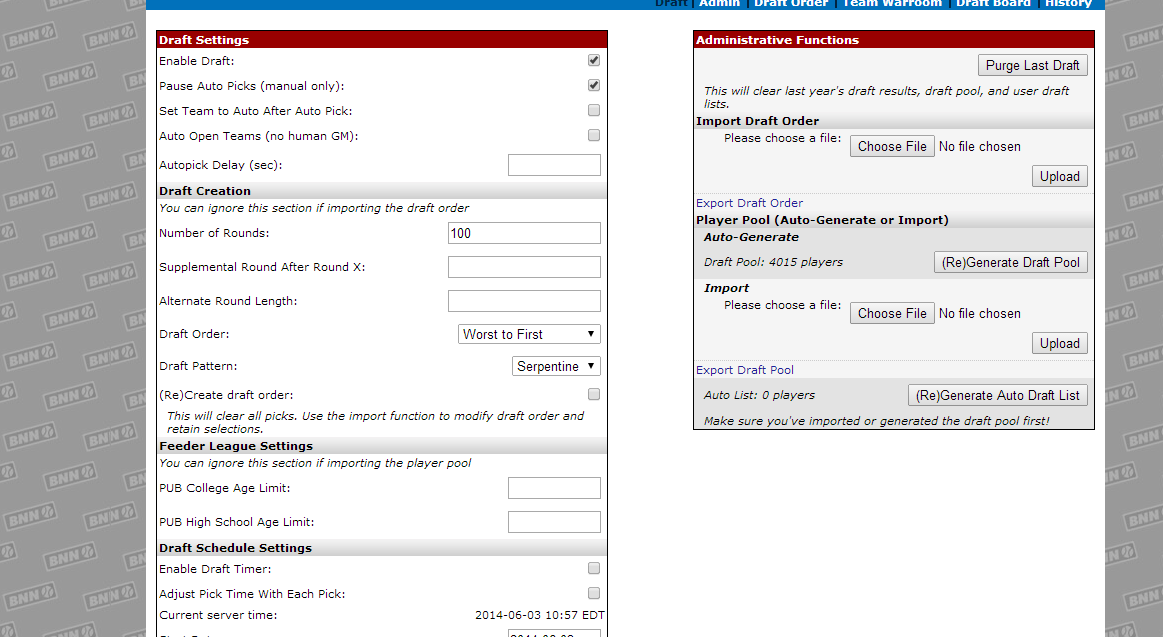This screenshot has height=637, width=1163.
Task: Check Auto Open Teams (no human GM)
Action: click(594, 136)
